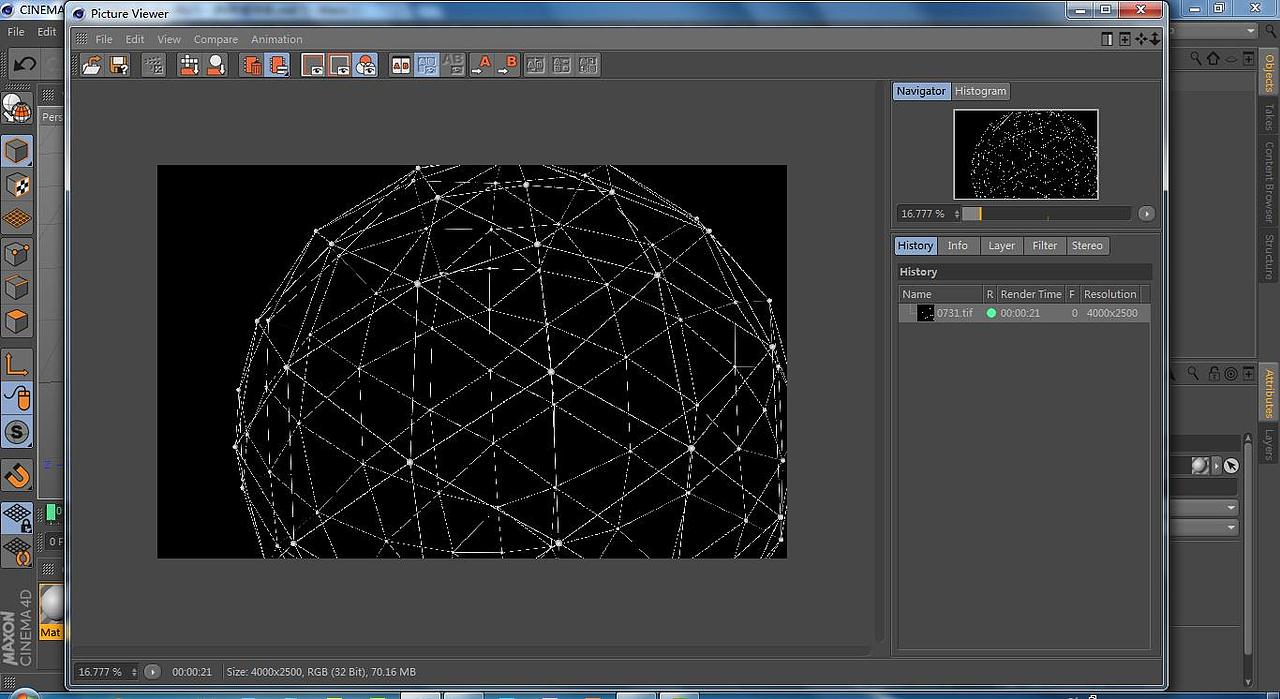The height and width of the screenshot is (699, 1280).
Task: Toggle Enable Snap magnet icon
Action: (17, 475)
